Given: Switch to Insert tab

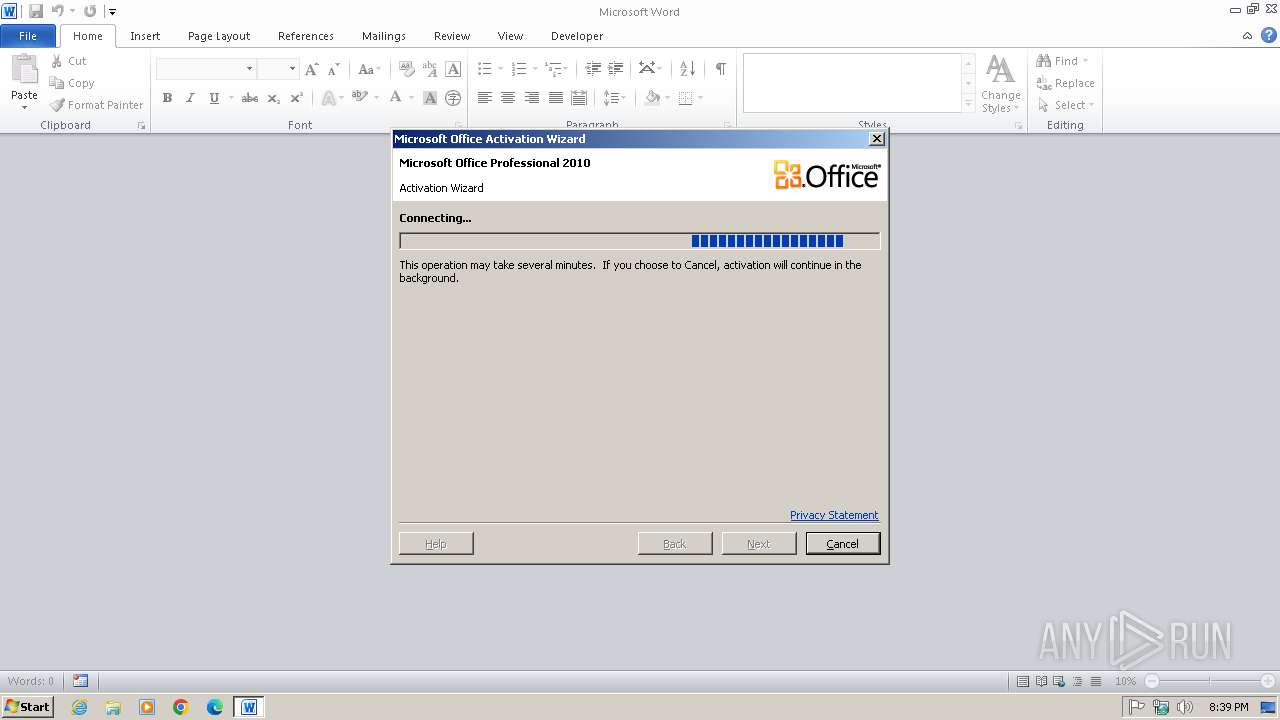Looking at the screenshot, I should pyautogui.click(x=145, y=36).
